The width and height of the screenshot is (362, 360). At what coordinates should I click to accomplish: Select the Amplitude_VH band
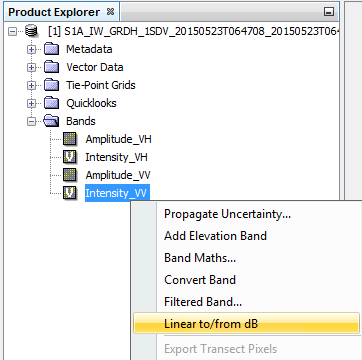point(118,139)
